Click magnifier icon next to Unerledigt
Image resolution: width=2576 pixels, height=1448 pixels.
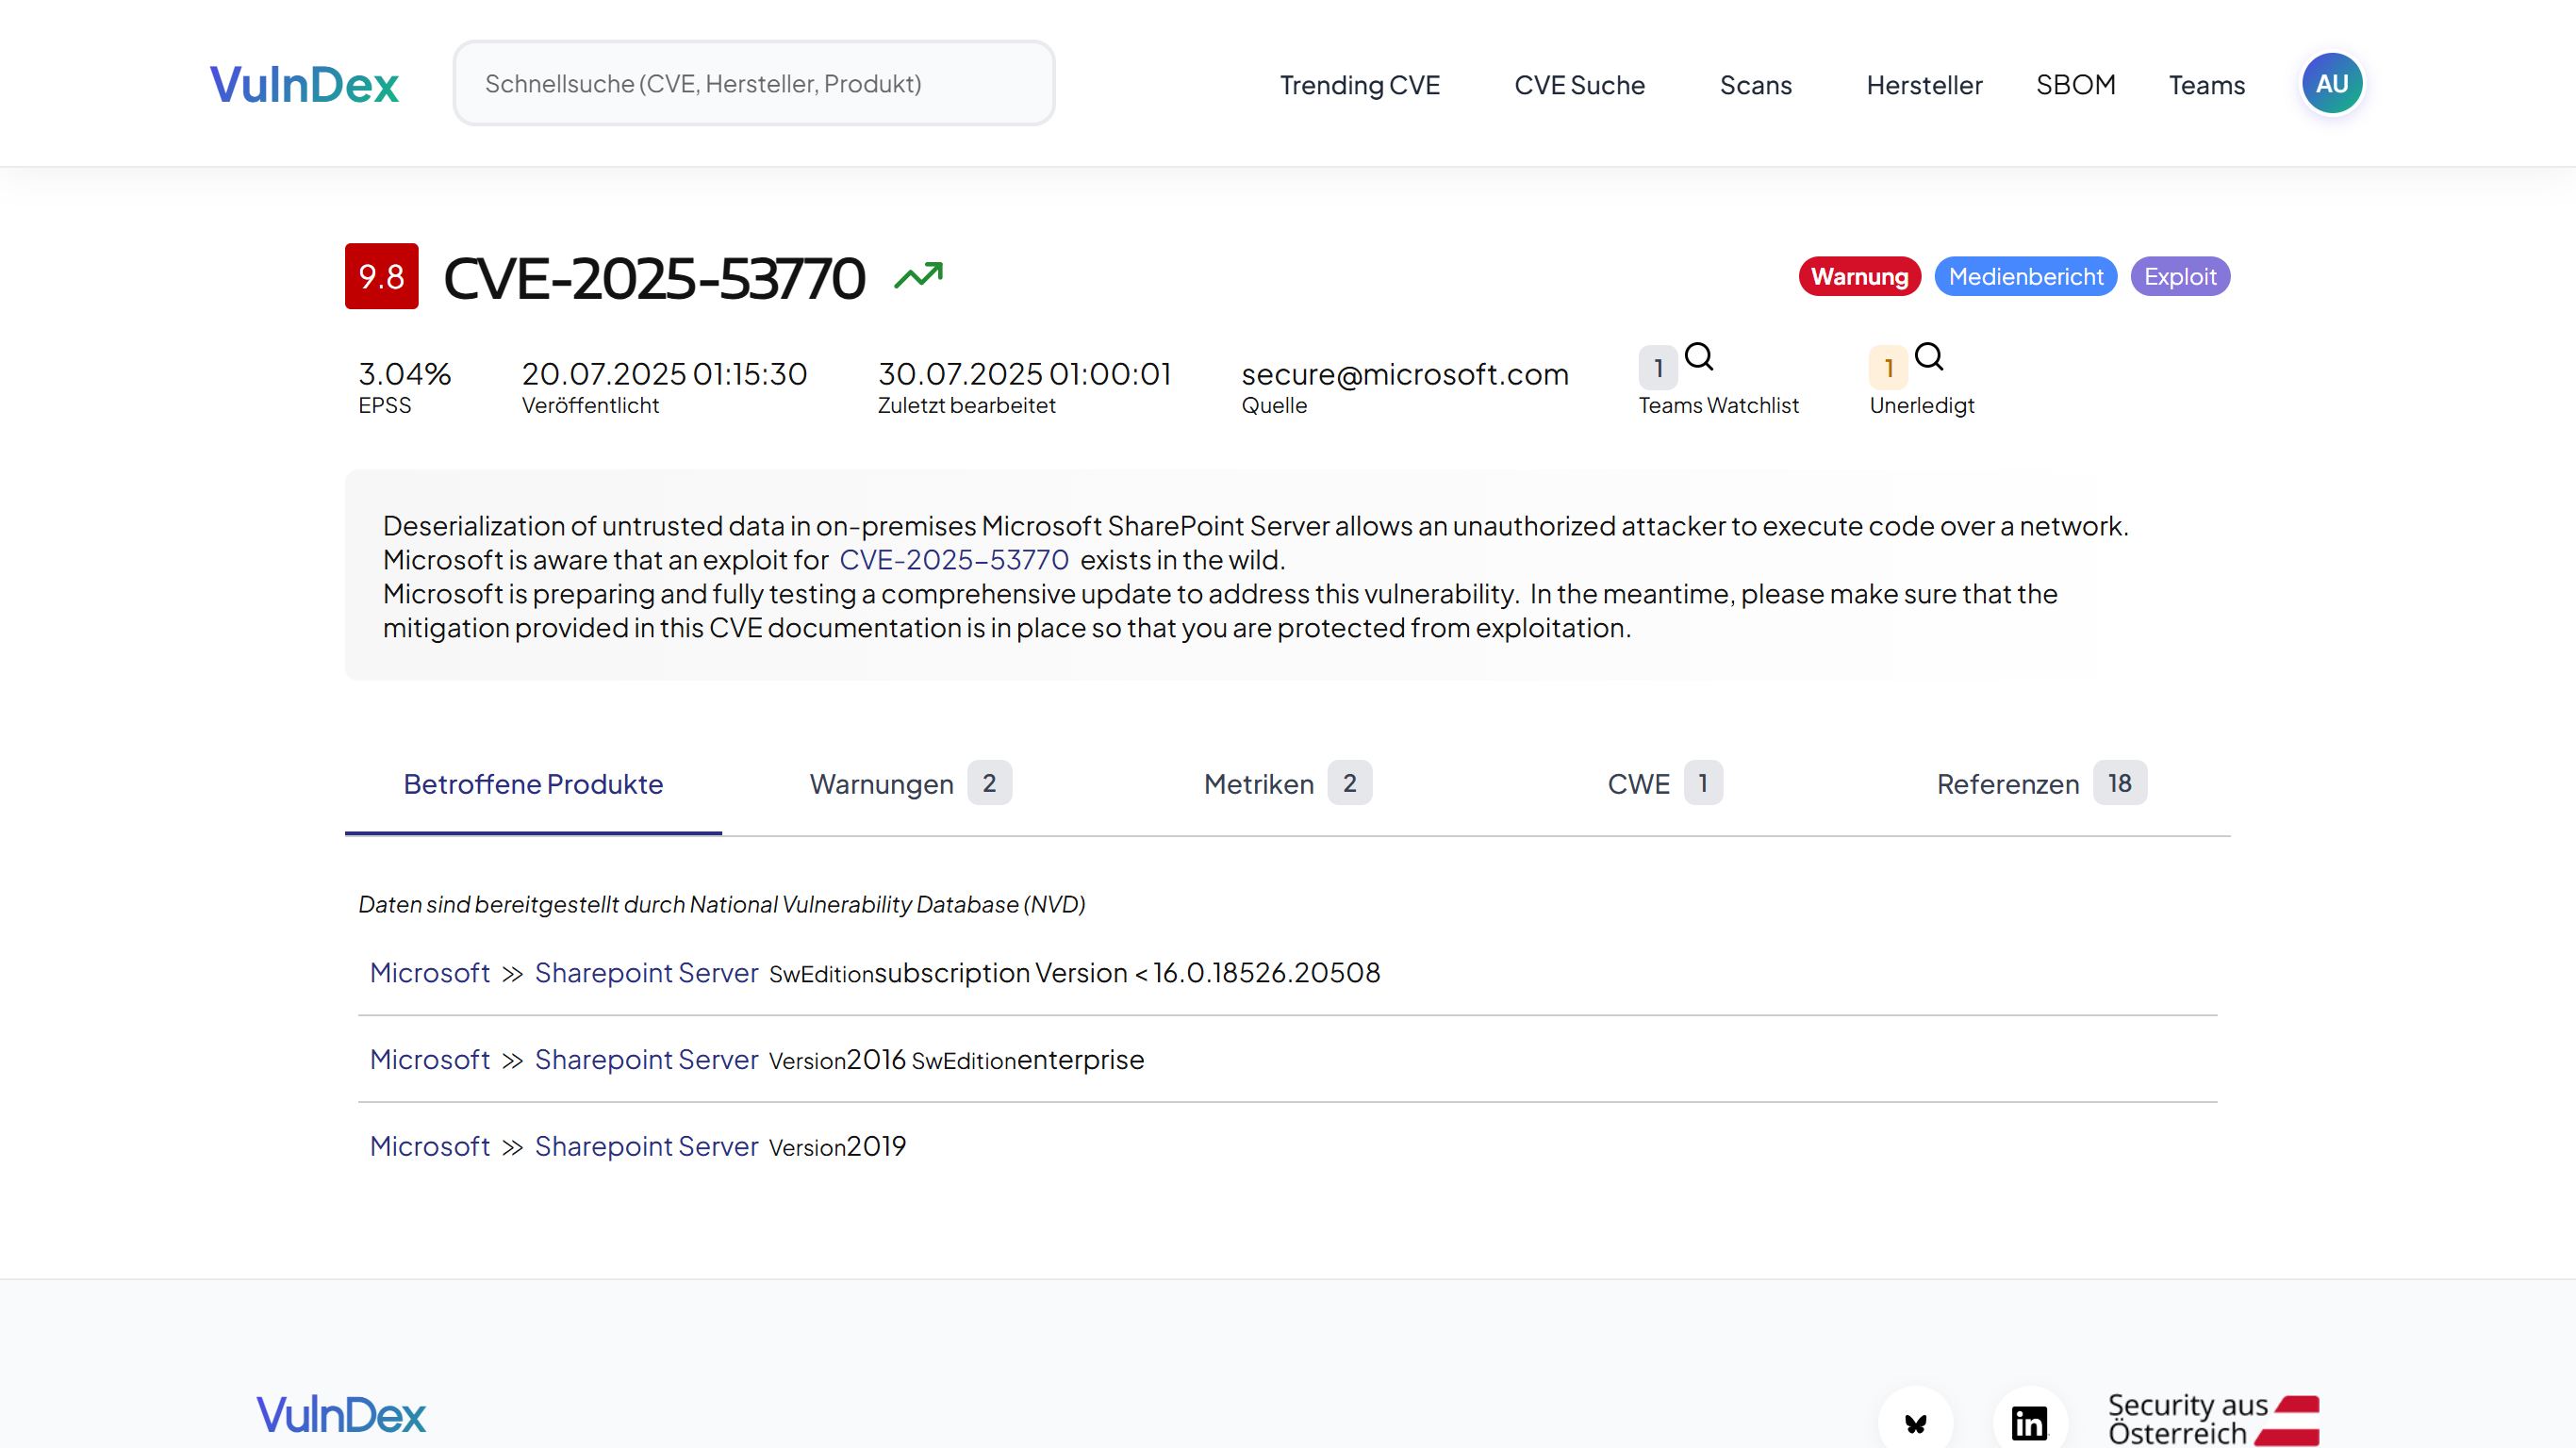pos(1929,357)
